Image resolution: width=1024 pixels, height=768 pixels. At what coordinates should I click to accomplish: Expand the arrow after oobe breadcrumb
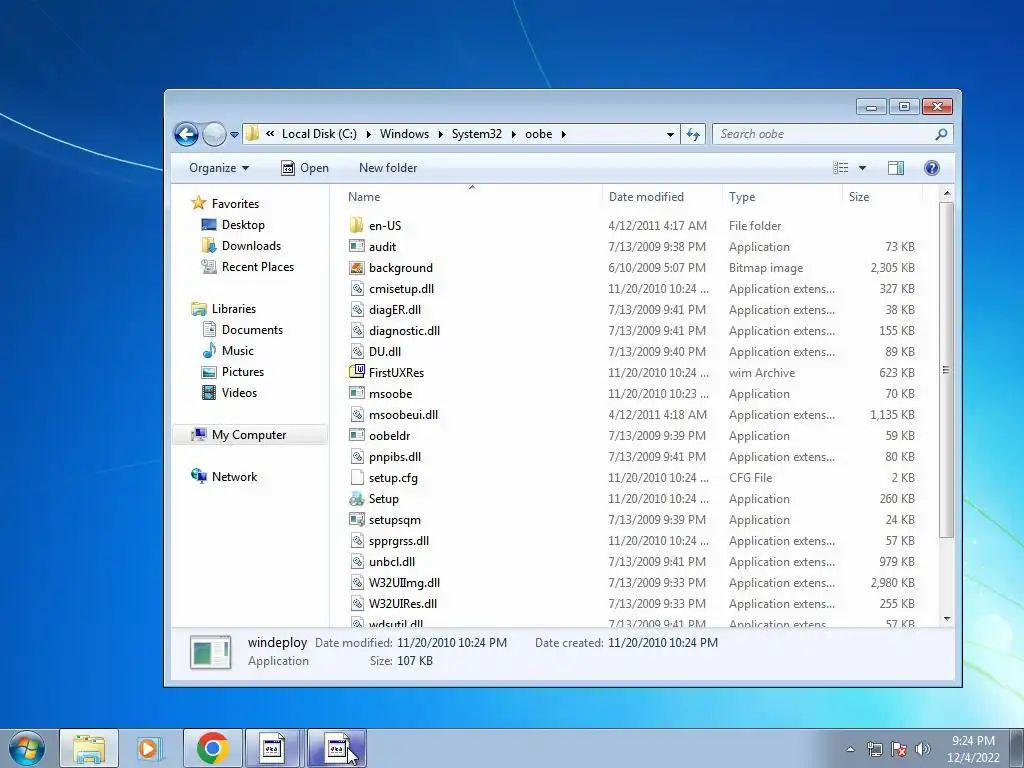[563, 135]
